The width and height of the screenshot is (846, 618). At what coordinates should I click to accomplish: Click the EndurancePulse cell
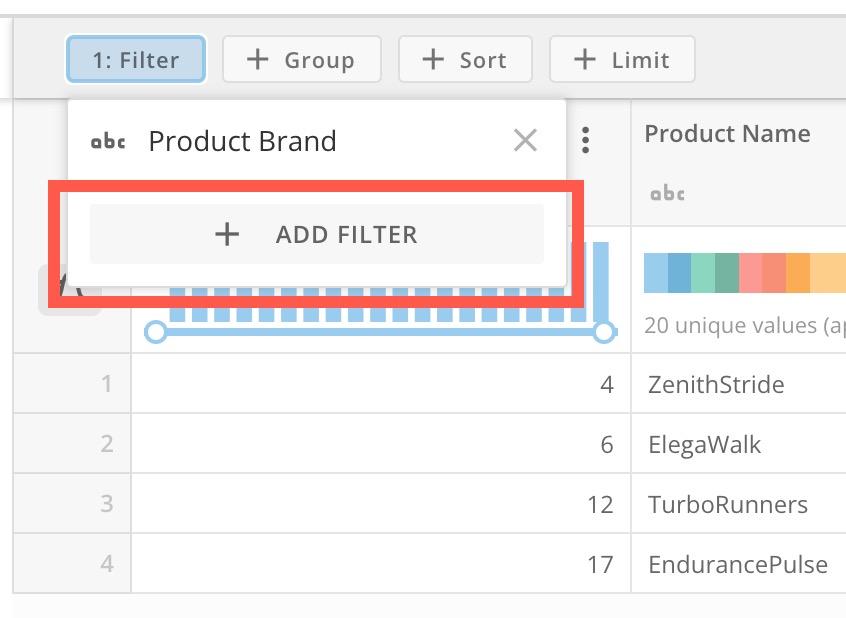(738, 564)
